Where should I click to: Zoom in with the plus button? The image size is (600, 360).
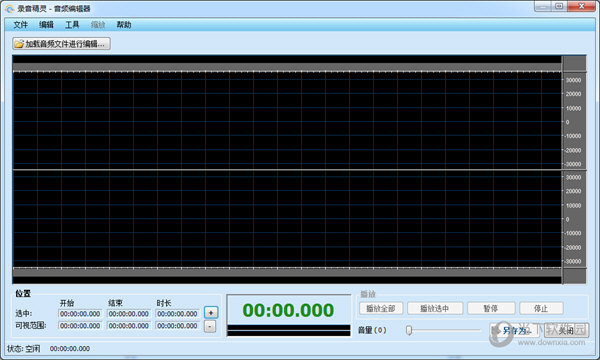[211, 313]
